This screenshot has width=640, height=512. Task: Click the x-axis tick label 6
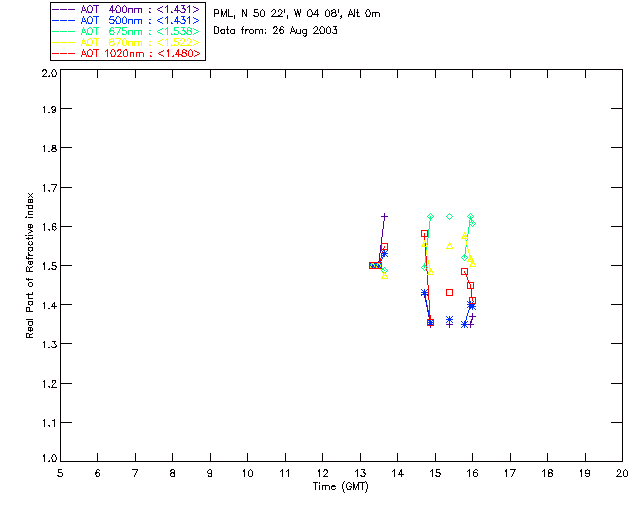[x=98, y=473]
